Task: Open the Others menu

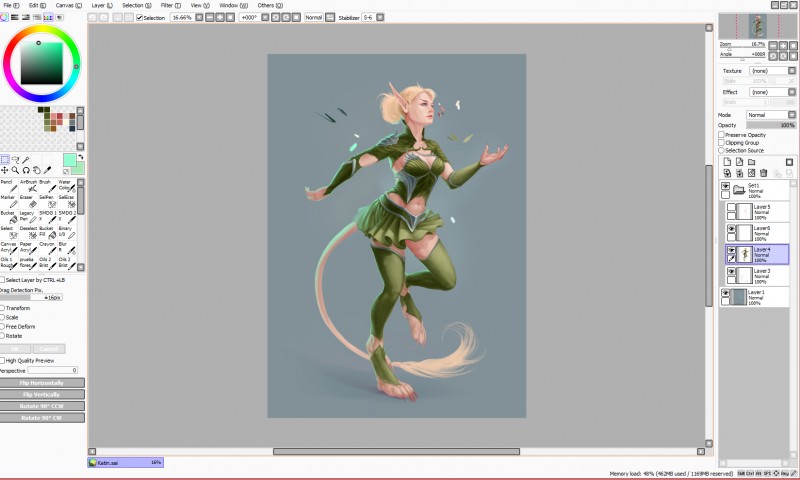Action: [x=270, y=5]
